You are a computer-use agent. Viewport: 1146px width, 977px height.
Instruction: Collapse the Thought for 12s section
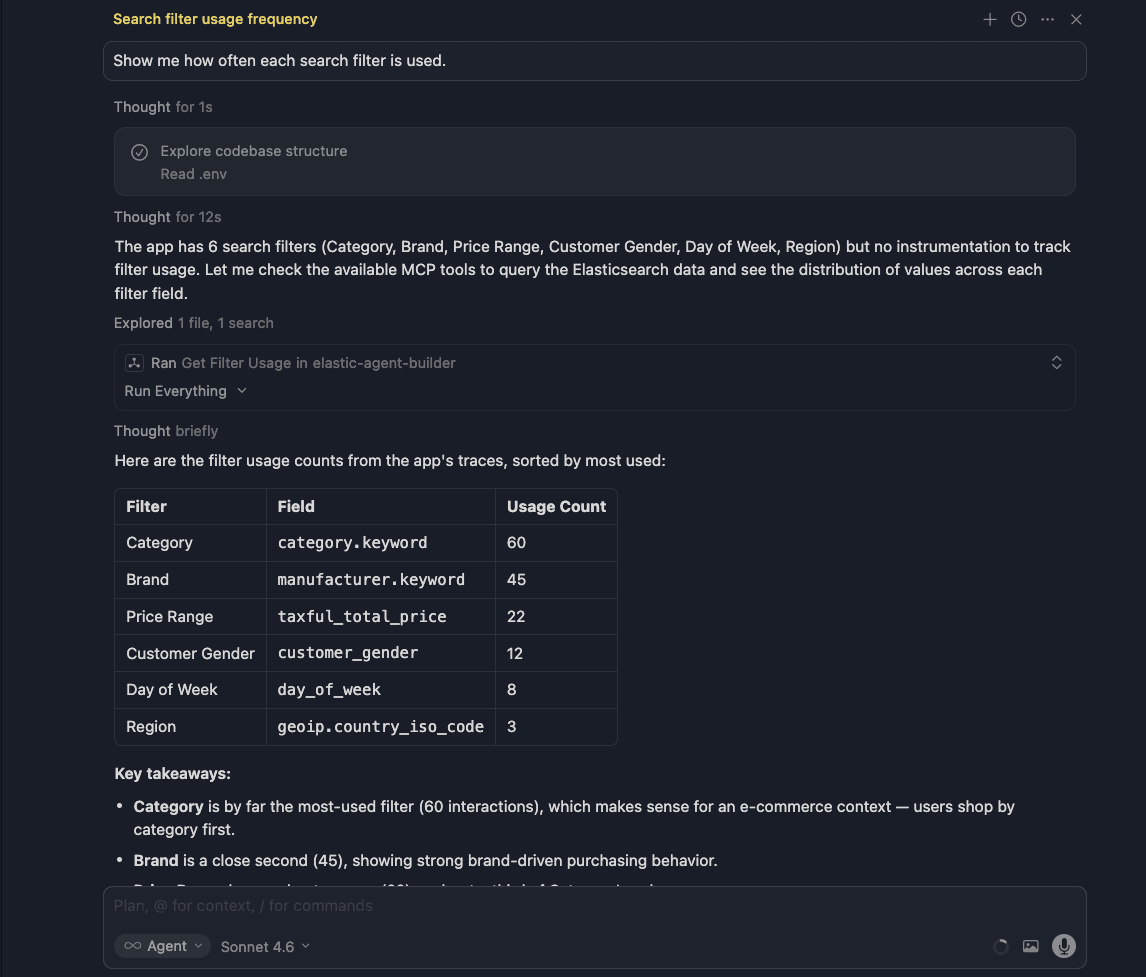point(168,216)
